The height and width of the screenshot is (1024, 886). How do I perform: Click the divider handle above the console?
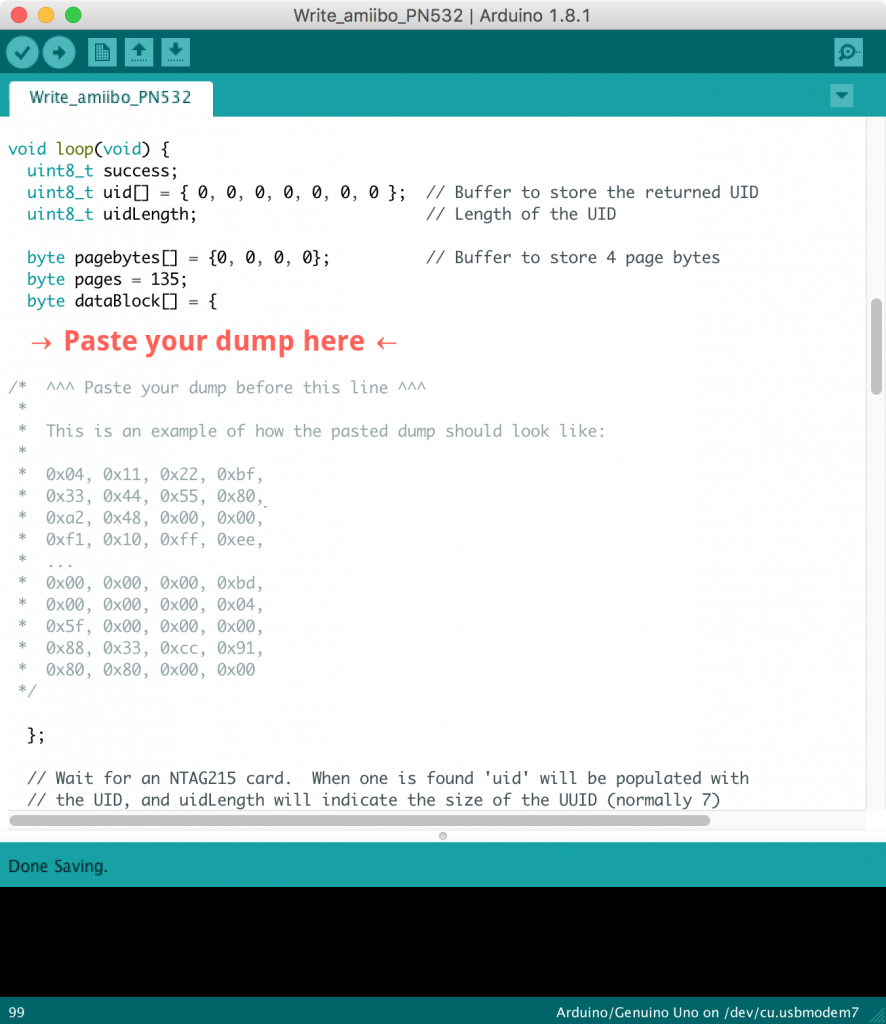[442, 835]
